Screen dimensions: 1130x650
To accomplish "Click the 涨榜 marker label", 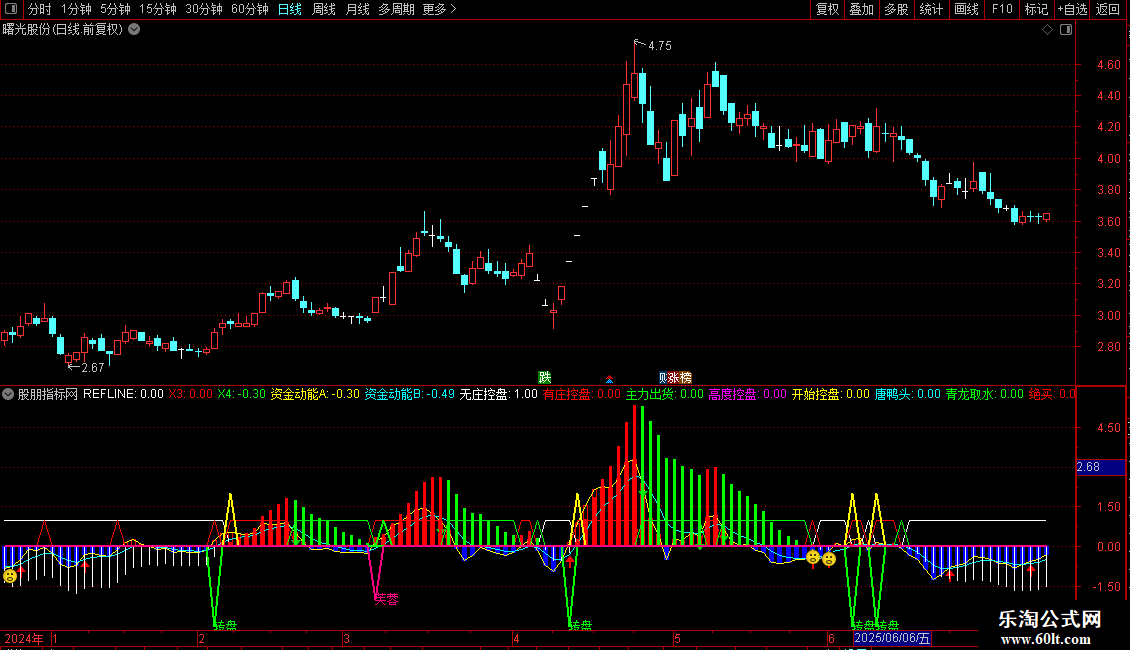I will (x=680, y=378).
